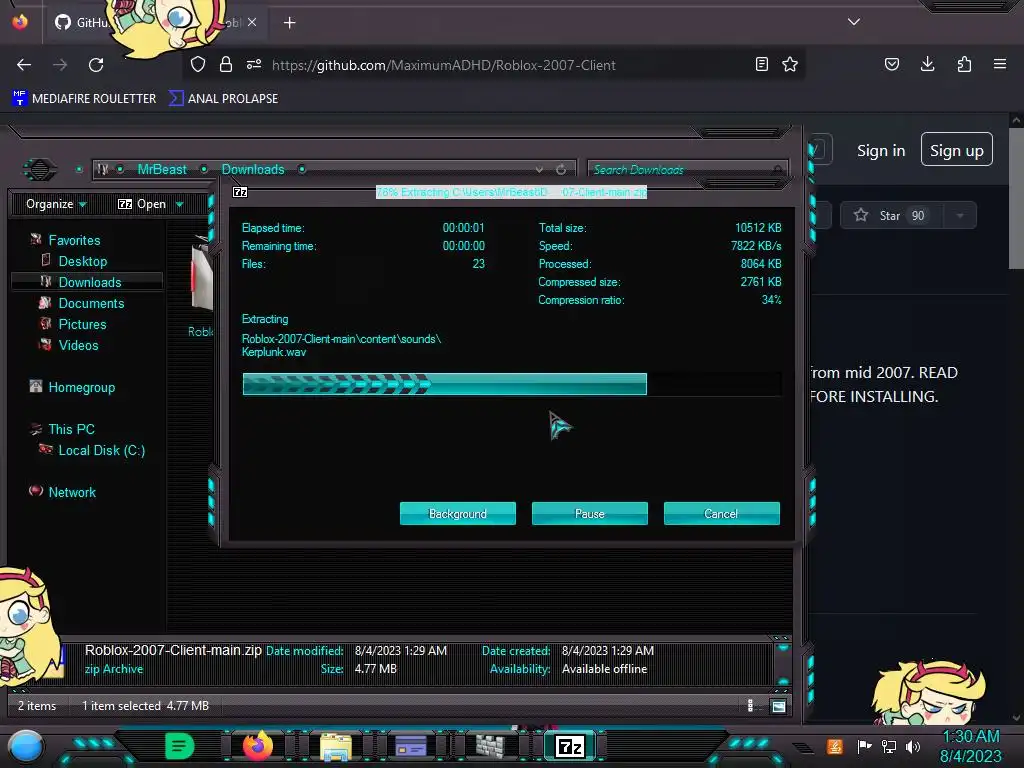Click Open with 7-Zip in Explorer toolbar
Viewport: 1024px width, 768px height.
coord(142,204)
